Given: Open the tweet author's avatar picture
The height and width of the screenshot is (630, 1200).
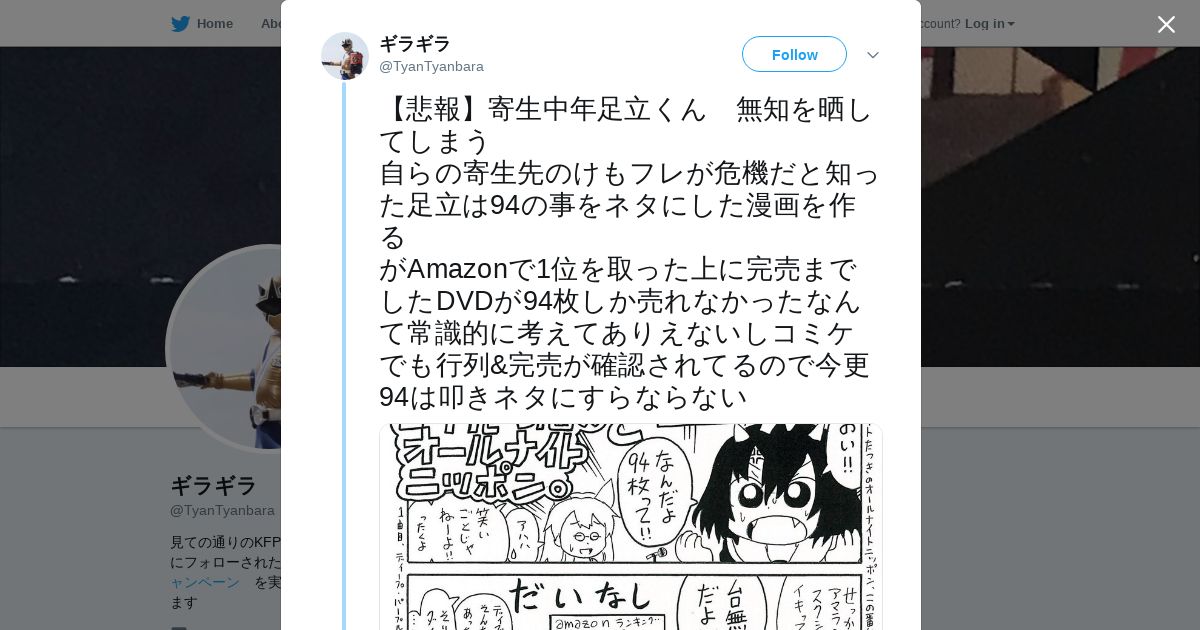Looking at the screenshot, I should (x=345, y=56).
